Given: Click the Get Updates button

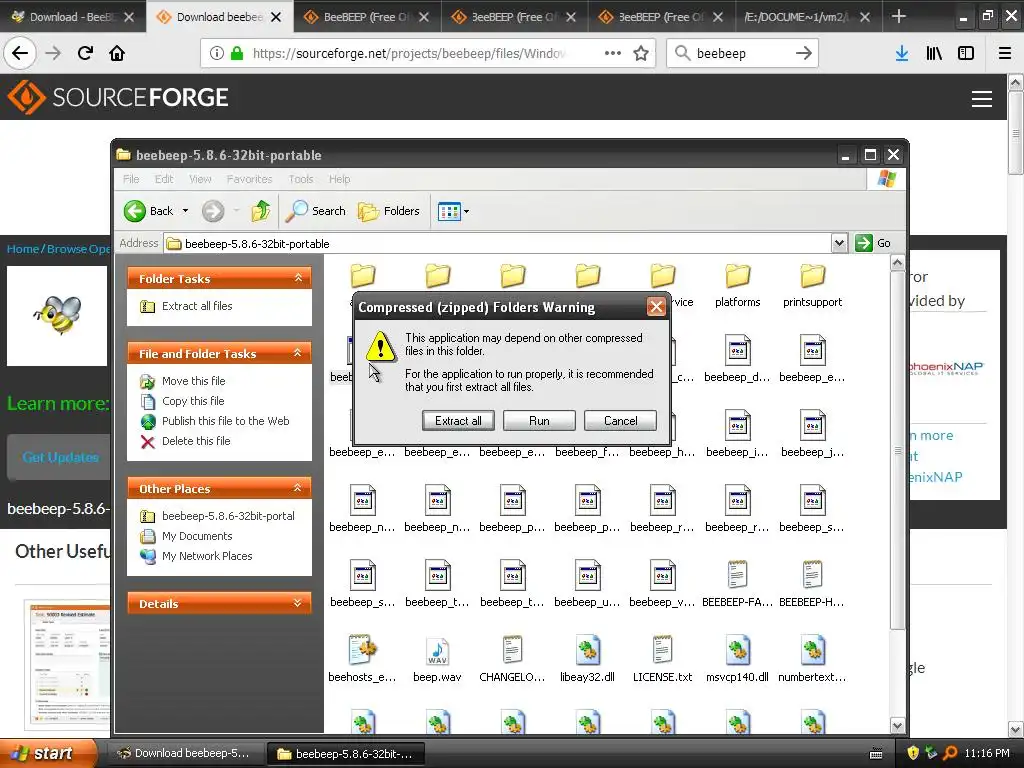Looking at the screenshot, I should pyautogui.click(x=60, y=457).
